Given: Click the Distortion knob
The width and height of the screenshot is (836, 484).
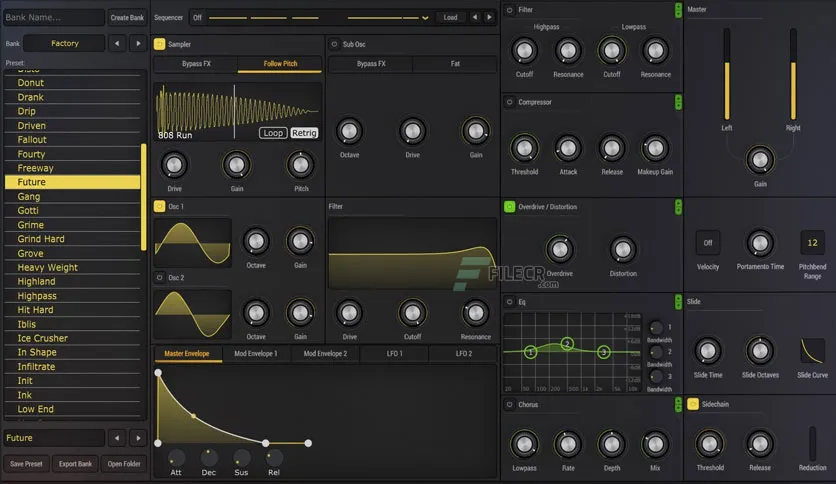Looking at the screenshot, I should click(623, 249).
